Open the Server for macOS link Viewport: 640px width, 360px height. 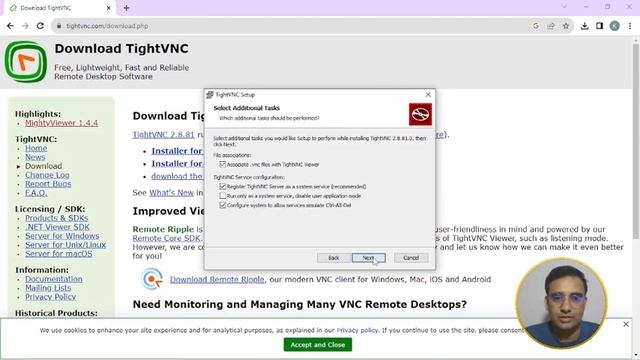(x=58, y=254)
